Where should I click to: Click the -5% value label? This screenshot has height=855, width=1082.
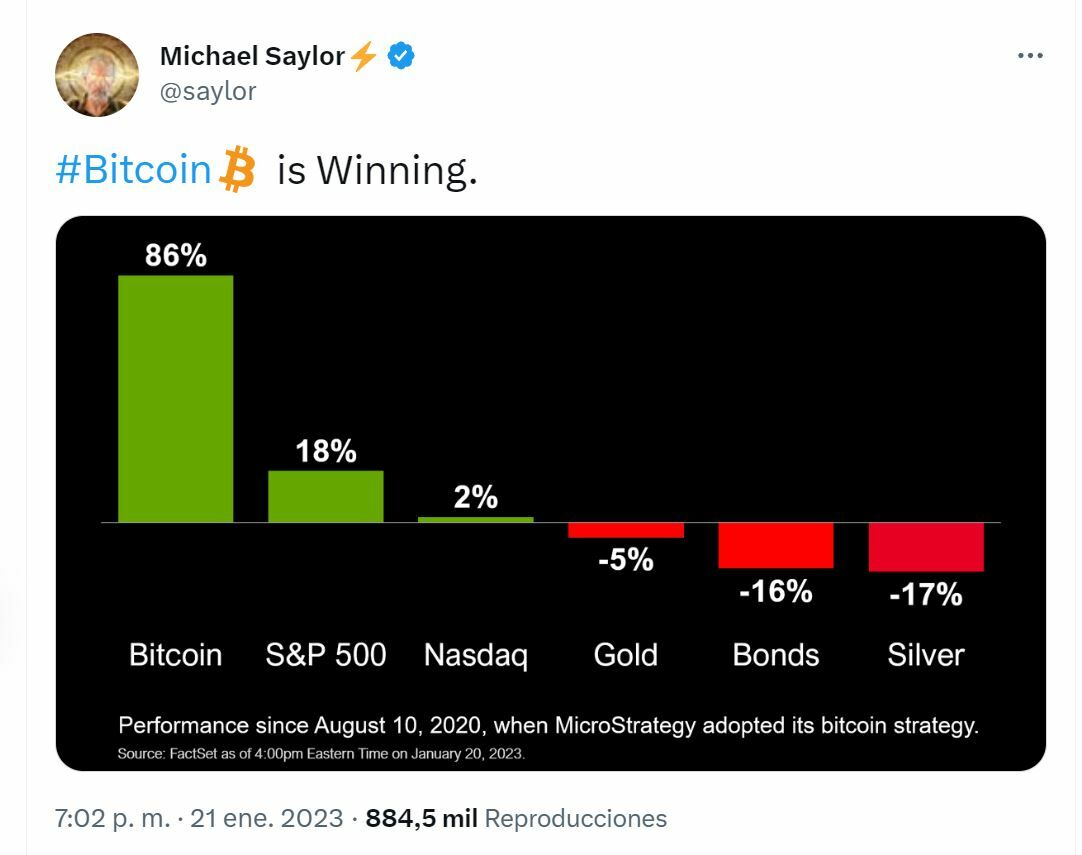tap(625, 560)
